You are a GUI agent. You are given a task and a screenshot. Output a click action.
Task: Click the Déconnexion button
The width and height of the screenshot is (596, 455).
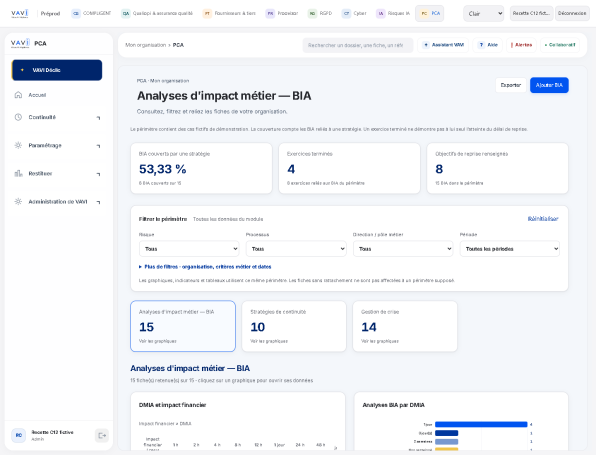(572, 13)
